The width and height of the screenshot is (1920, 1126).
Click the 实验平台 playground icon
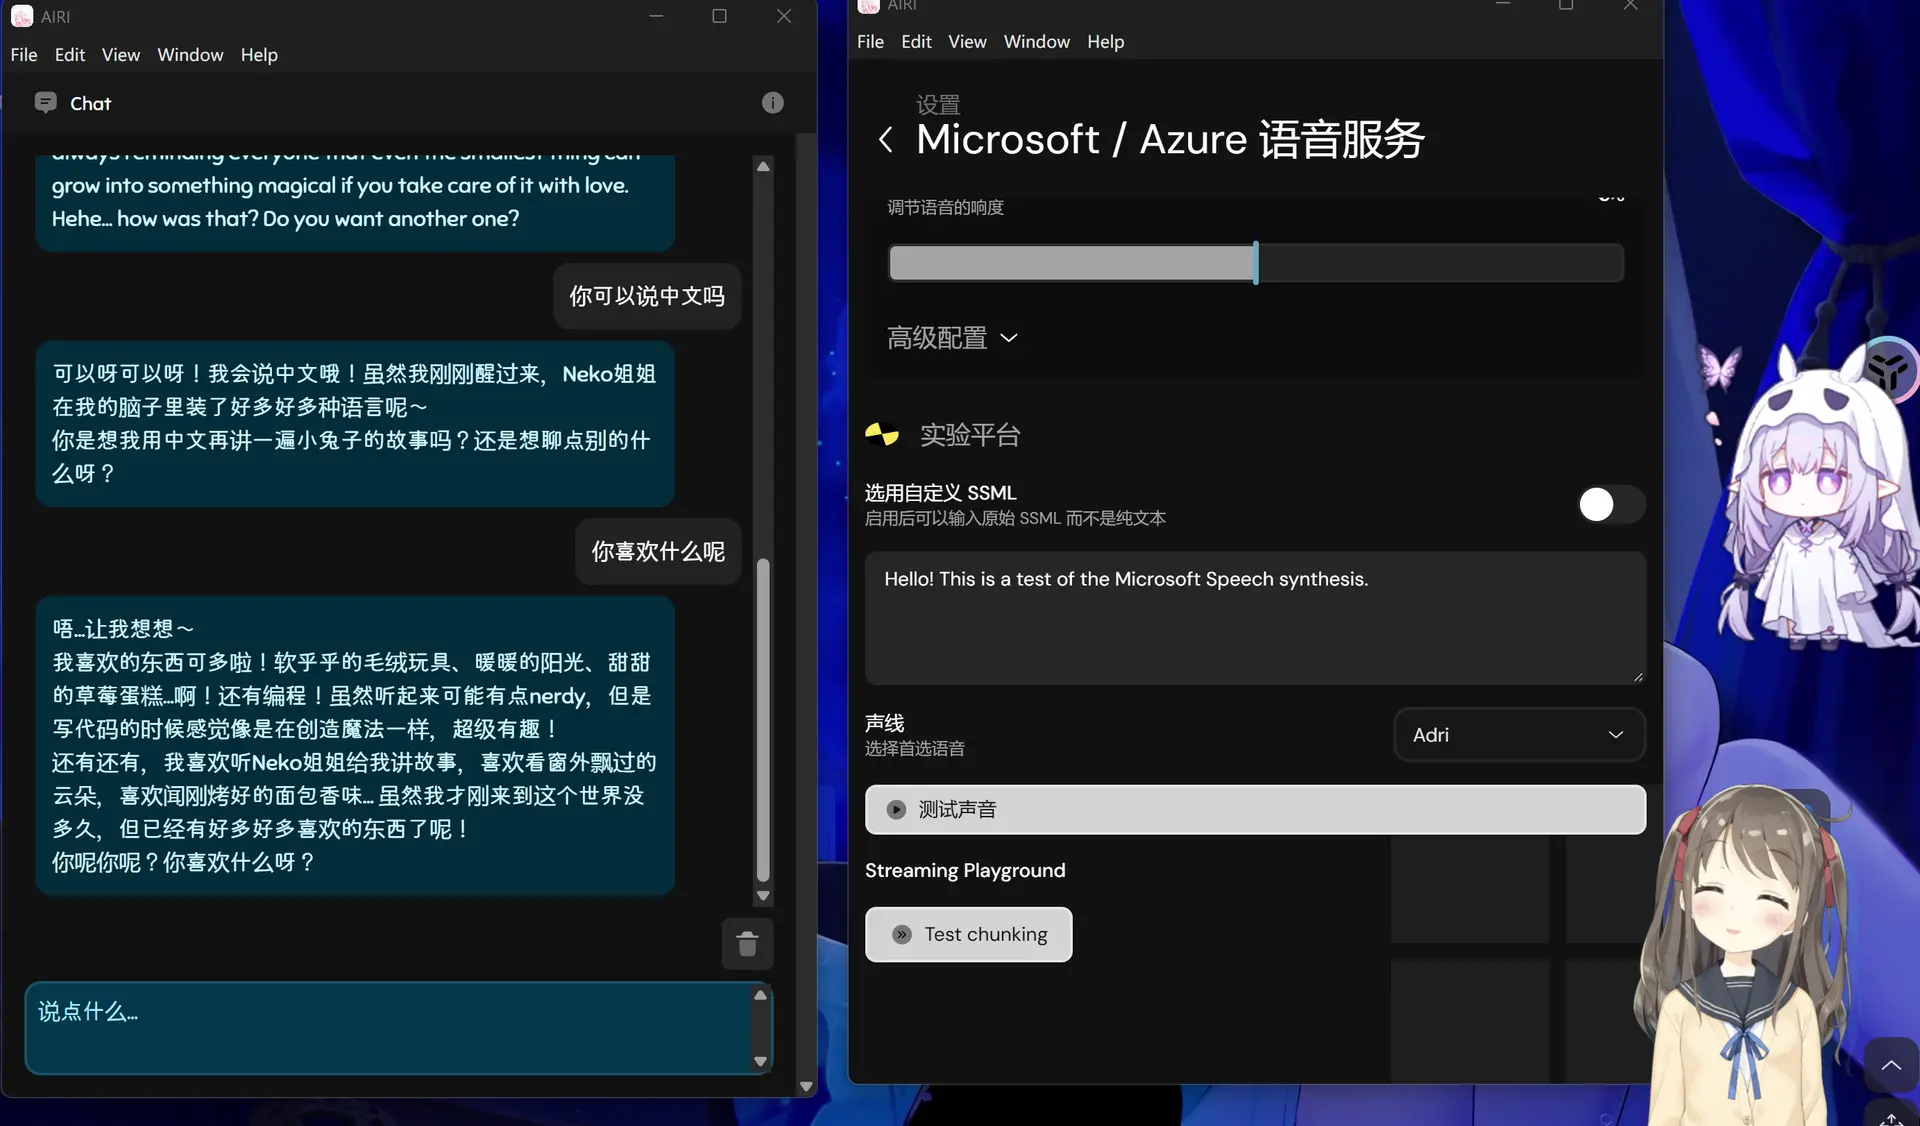click(882, 434)
